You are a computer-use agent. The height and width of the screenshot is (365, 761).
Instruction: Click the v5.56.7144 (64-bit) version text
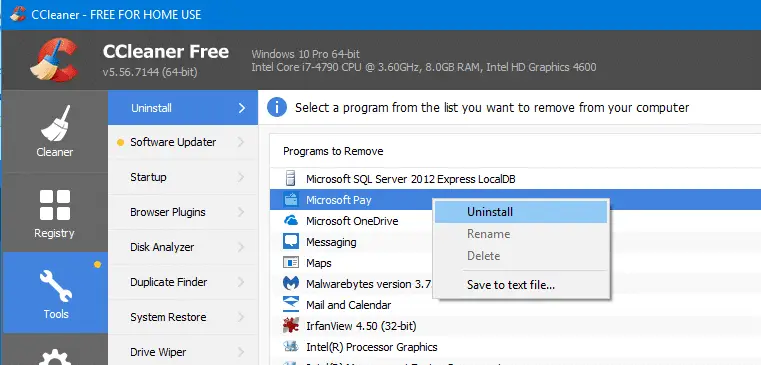150,72
